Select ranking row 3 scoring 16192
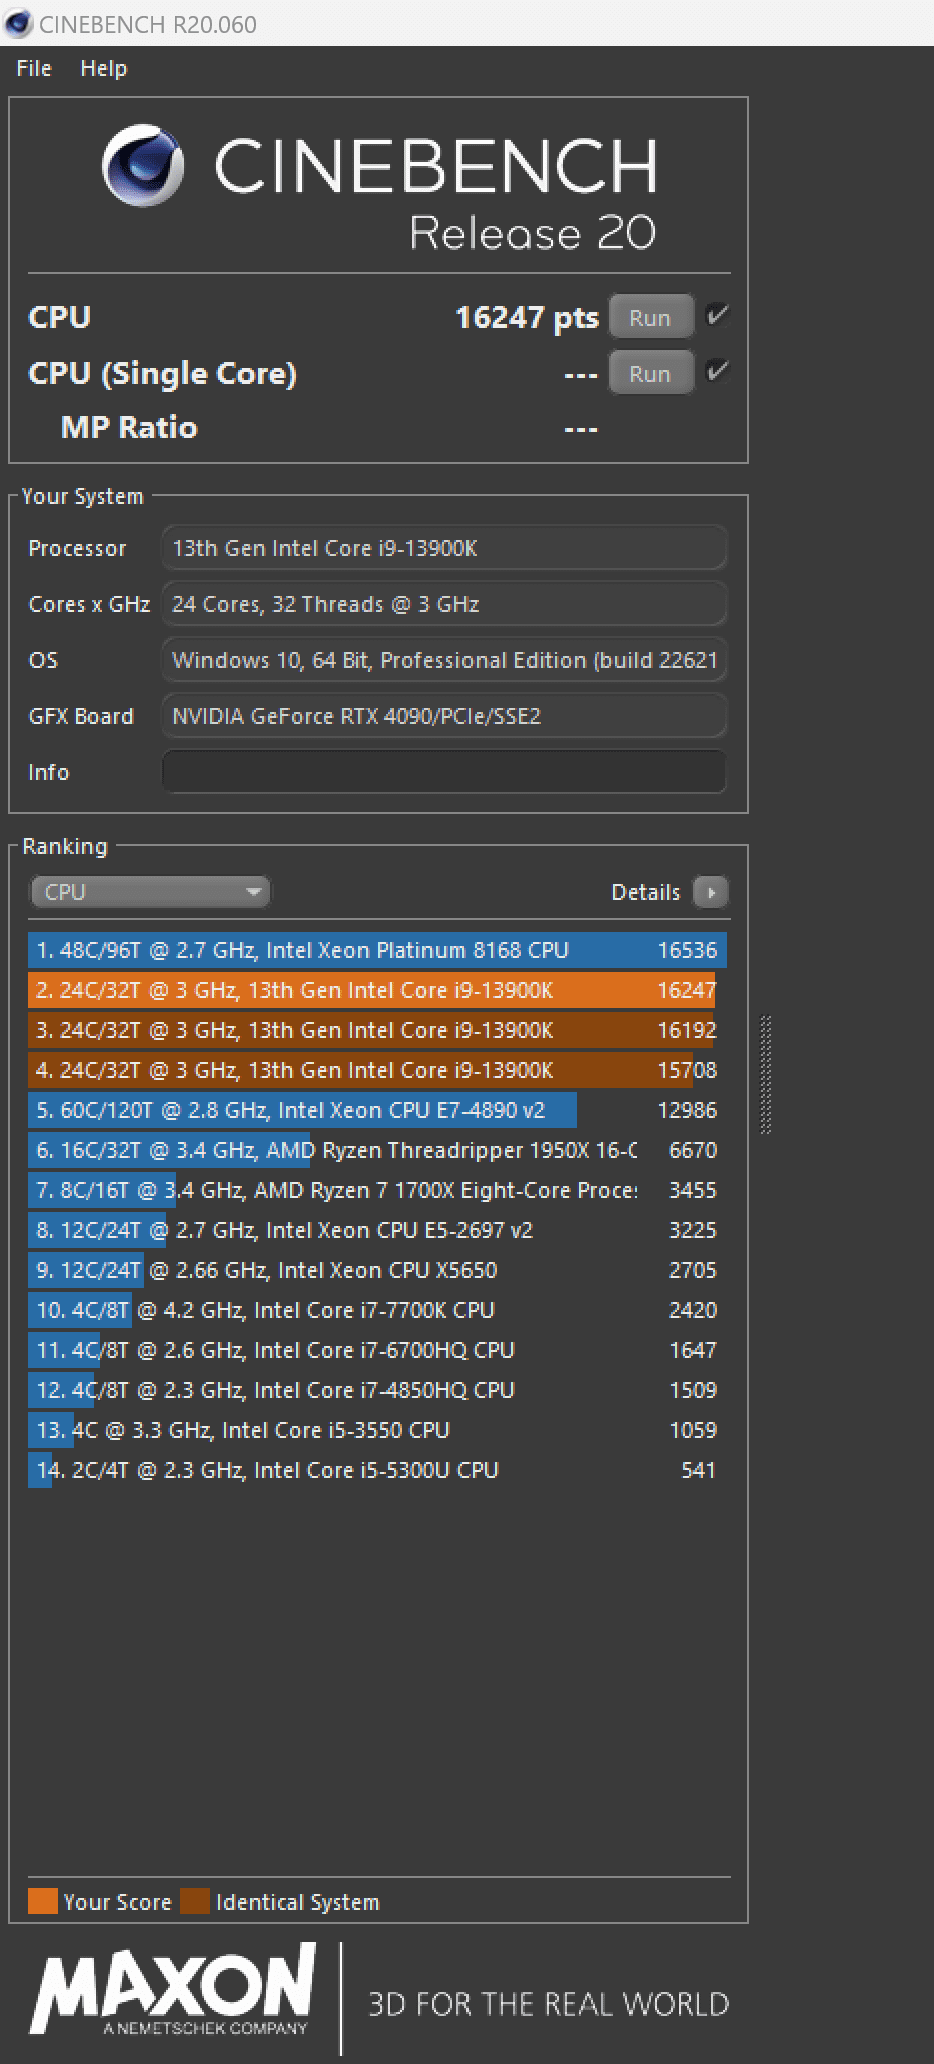This screenshot has width=934, height=2064. [377, 1030]
